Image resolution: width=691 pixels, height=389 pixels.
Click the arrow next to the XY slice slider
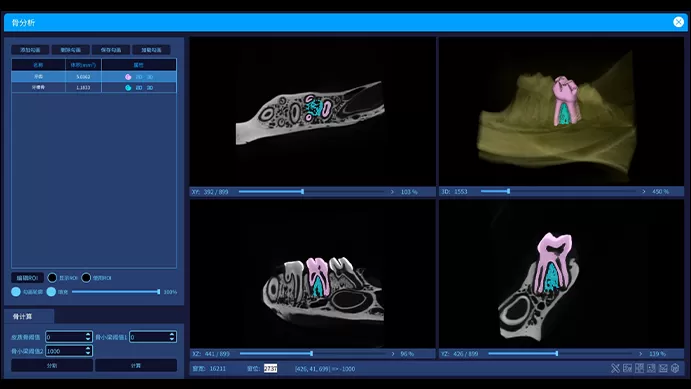click(x=392, y=192)
